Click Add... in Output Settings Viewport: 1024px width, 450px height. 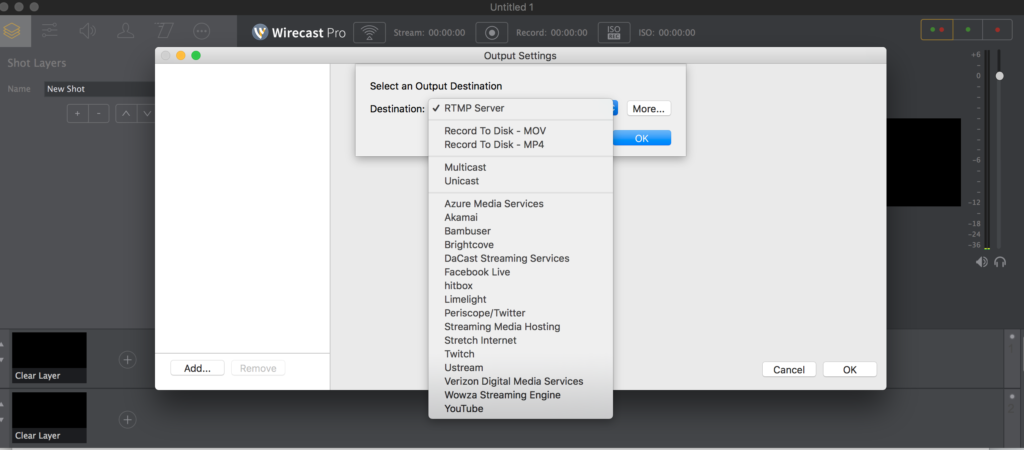pyautogui.click(x=197, y=368)
